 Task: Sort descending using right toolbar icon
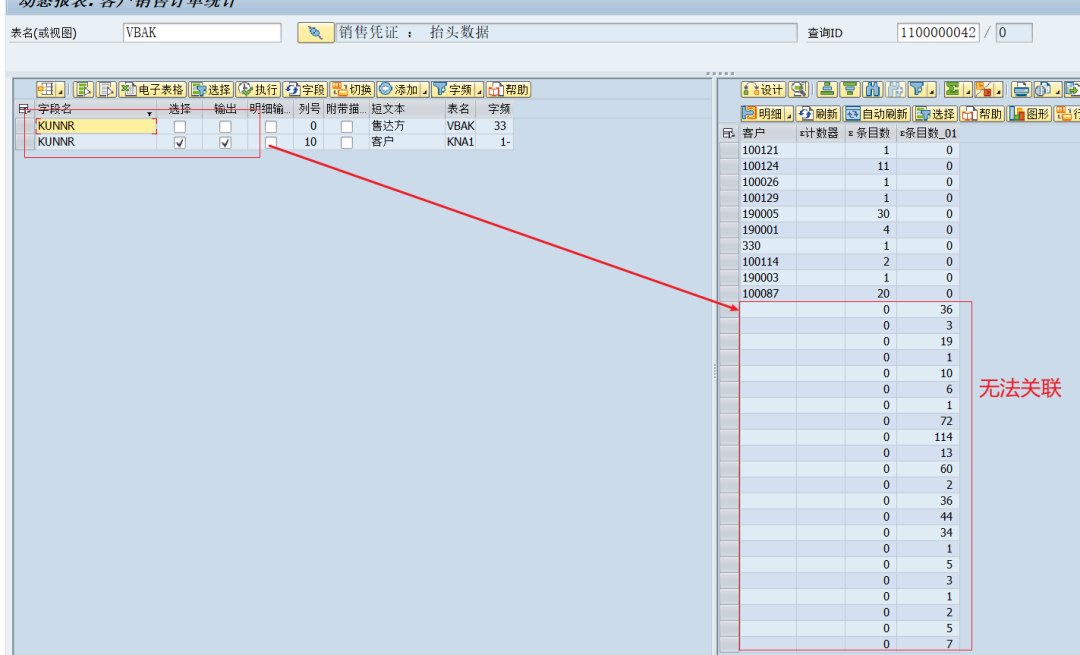tap(850, 90)
